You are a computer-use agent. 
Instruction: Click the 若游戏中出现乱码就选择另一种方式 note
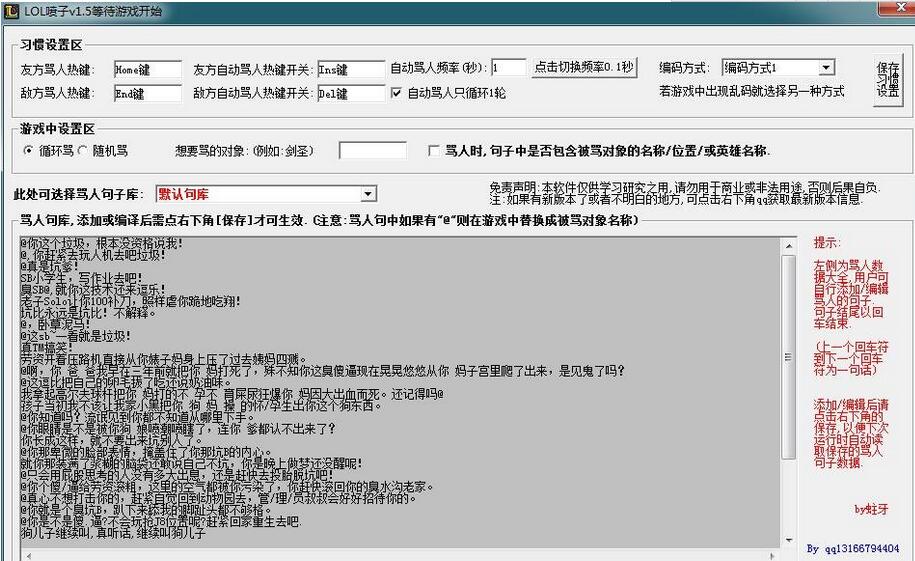click(752, 91)
